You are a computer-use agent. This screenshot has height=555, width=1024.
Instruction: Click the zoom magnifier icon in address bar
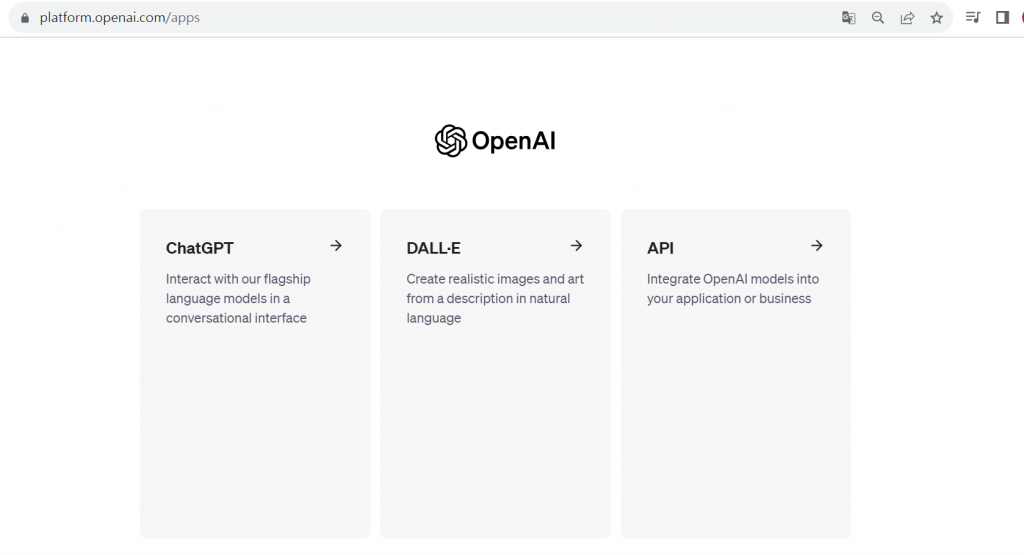(878, 18)
